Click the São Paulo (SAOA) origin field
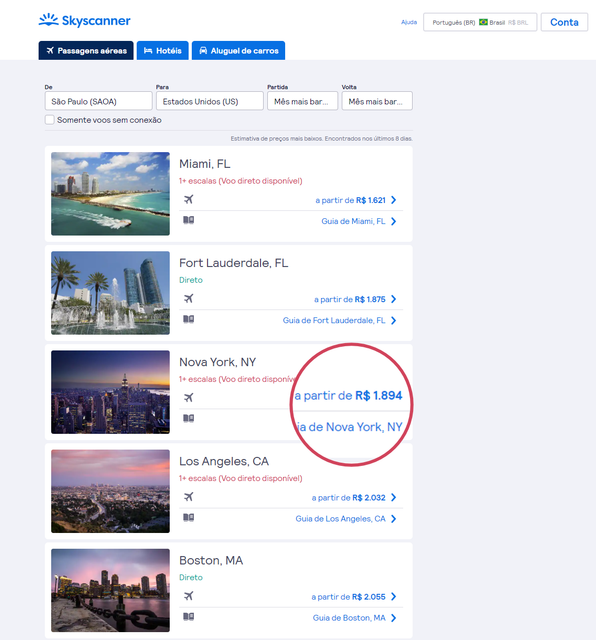Screen dimensions: 596x640 pyautogui.click(x=98, y=101)
